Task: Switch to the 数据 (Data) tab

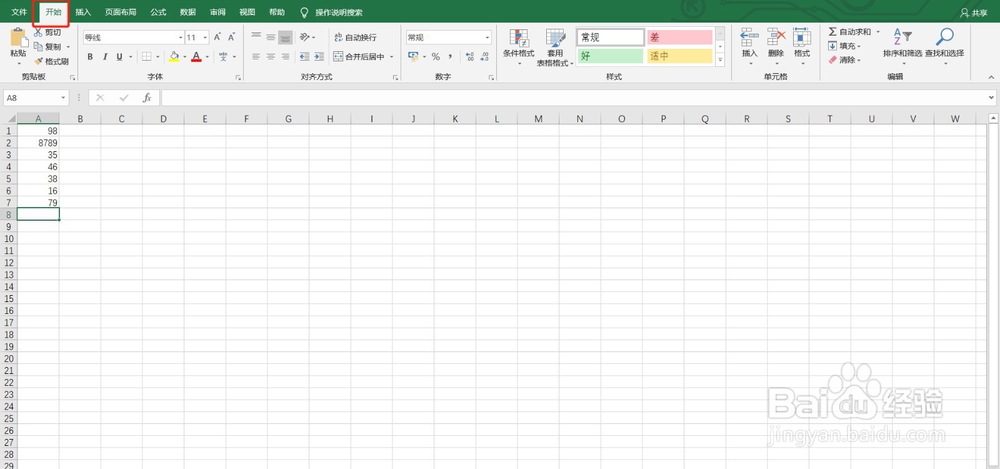Action: (x=188, y=12)
